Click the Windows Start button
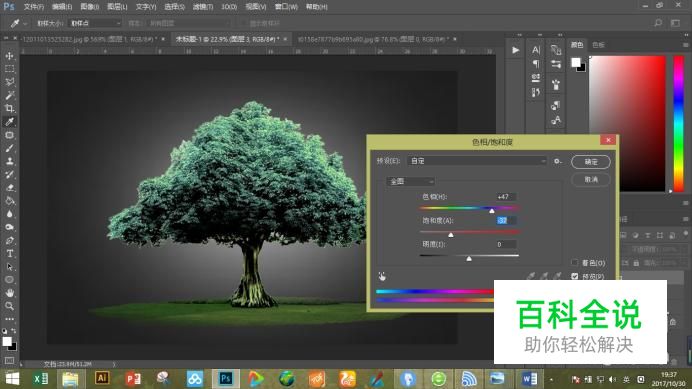Image resolution: width=692 pixels, height=389 pixels. pos(12,379)
